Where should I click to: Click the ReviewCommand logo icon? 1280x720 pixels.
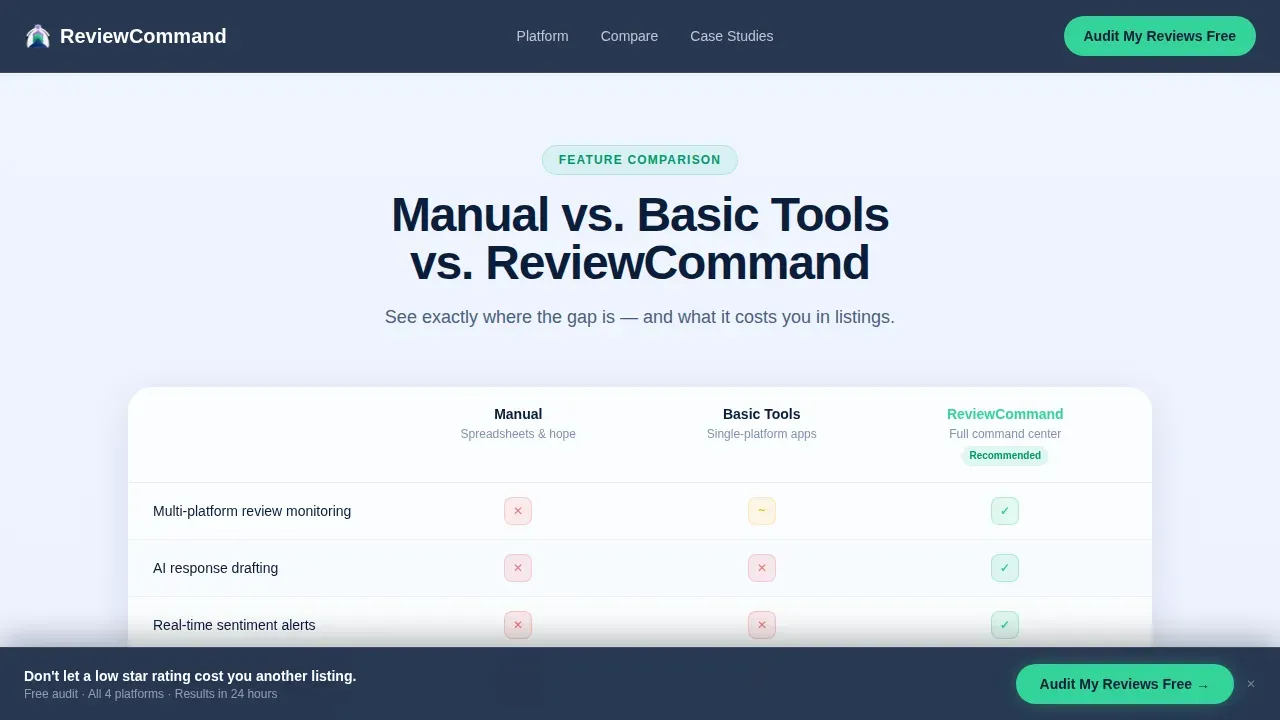tap(38, 36)
